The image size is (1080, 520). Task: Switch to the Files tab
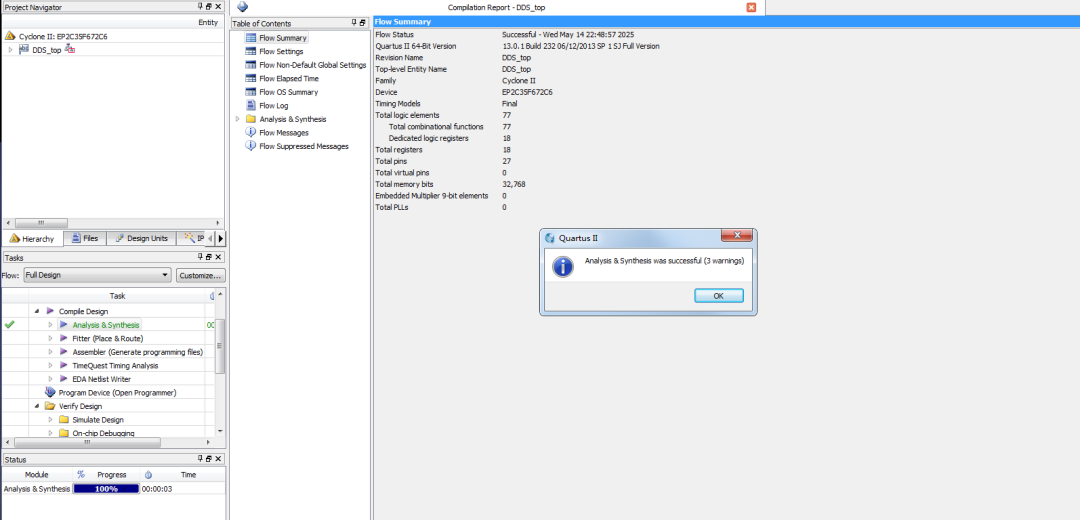tap(84, 238)
